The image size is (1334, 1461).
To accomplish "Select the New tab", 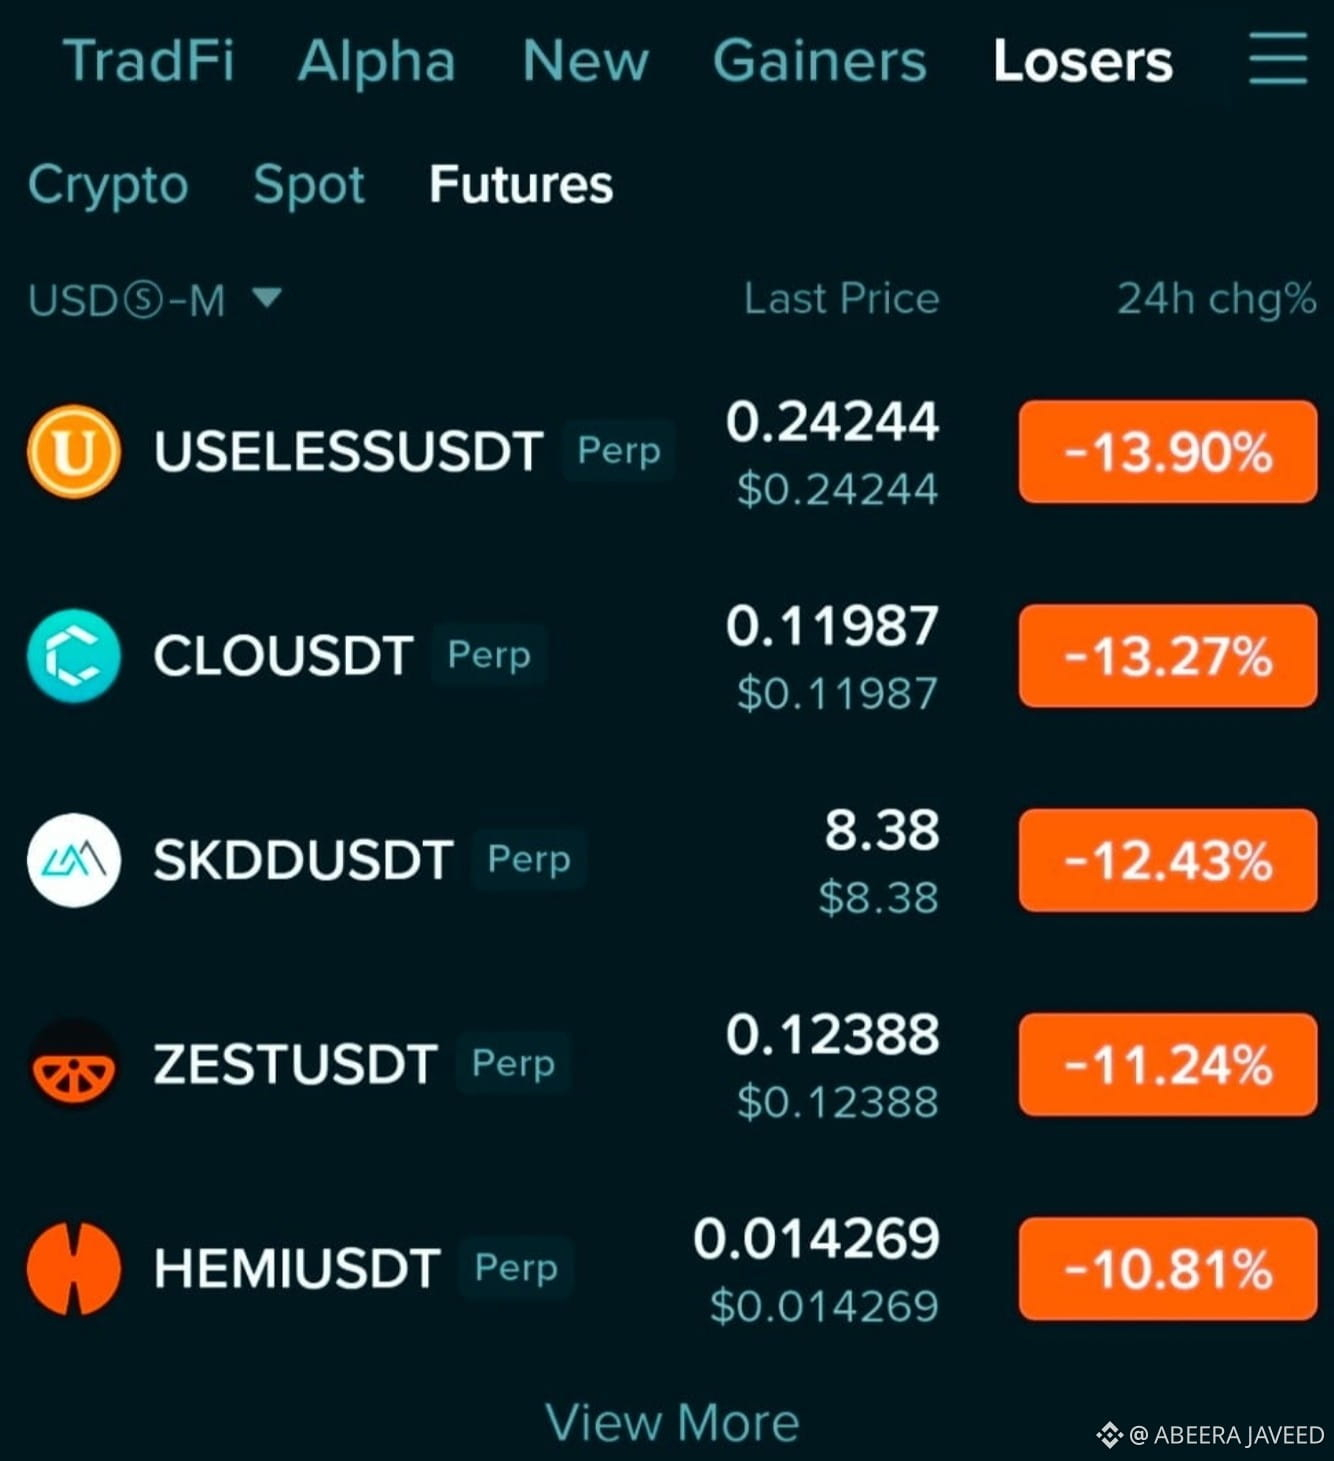I will point(586,60).
